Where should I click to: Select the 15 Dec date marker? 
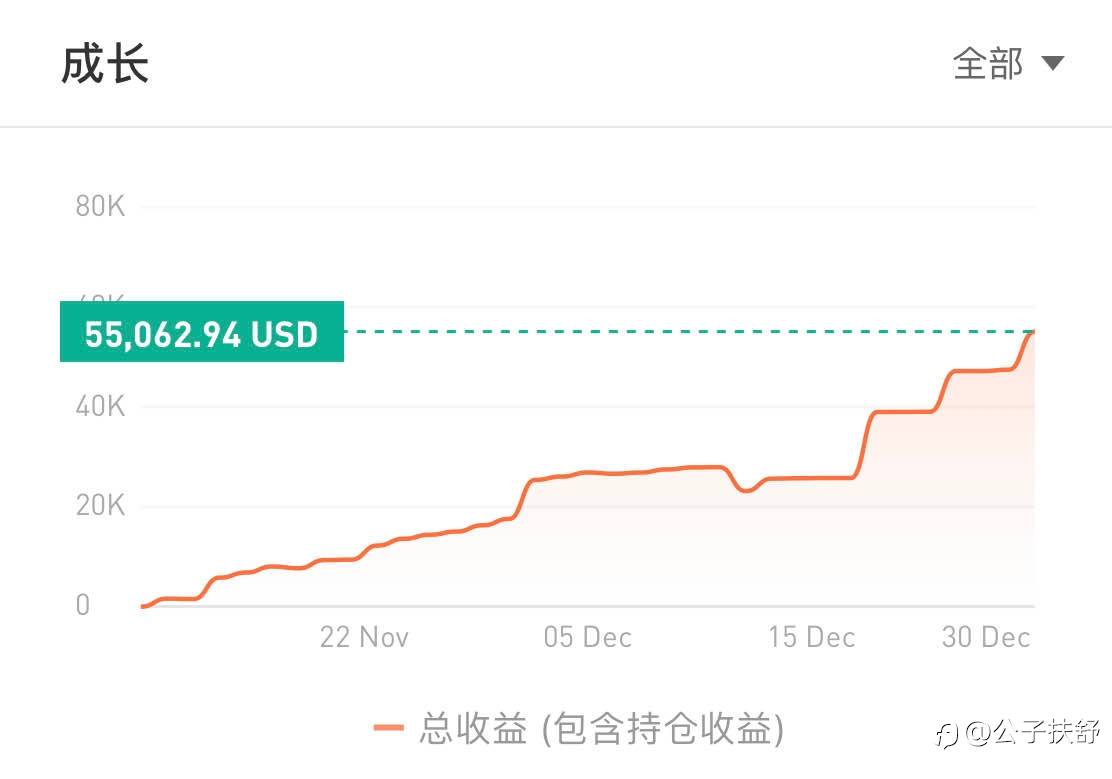click(811, 638)
